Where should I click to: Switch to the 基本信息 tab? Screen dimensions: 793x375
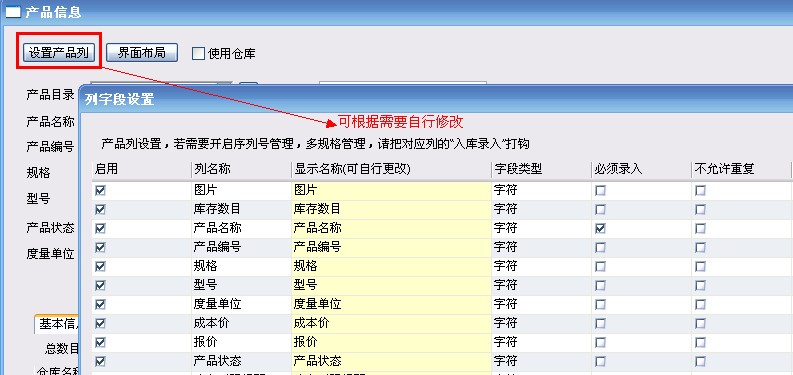coord(57,324)
